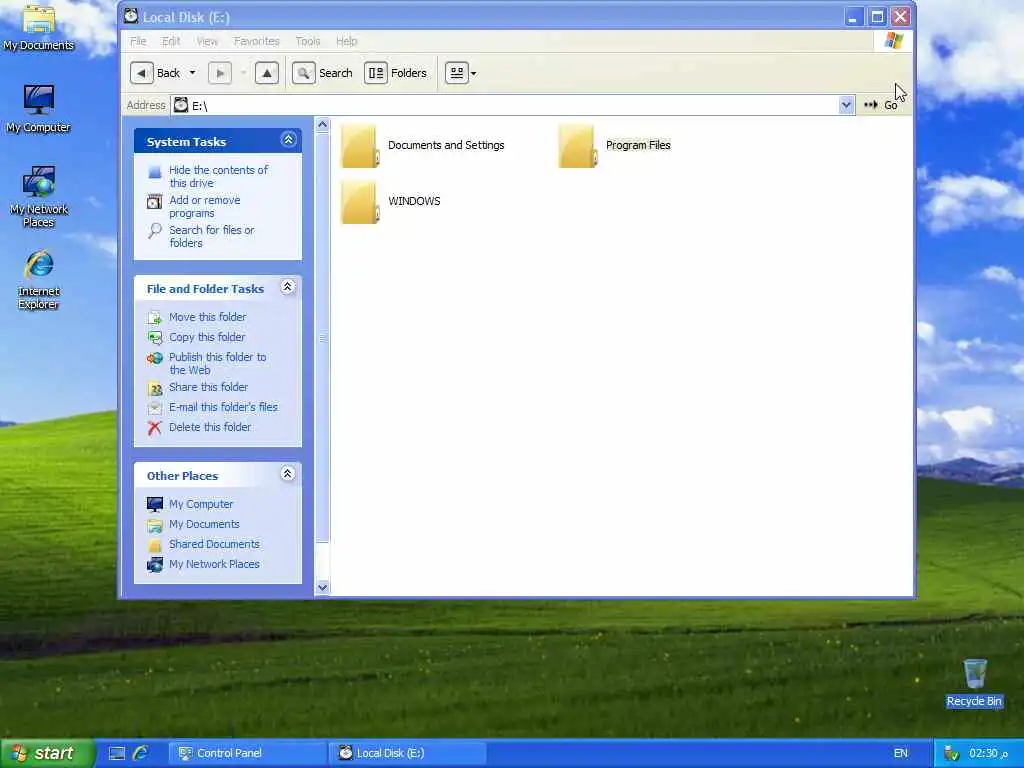1024x768 pixels.
Task: Open My Computer under Other Places
Action: tap(200, 504)
